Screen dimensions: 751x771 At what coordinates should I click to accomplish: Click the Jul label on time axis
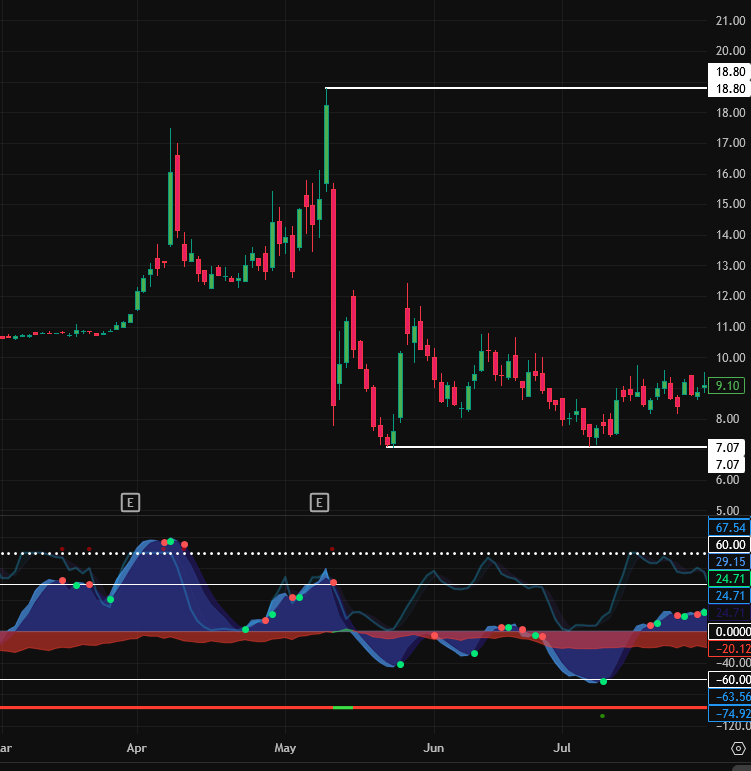click(x=562, y=748)
